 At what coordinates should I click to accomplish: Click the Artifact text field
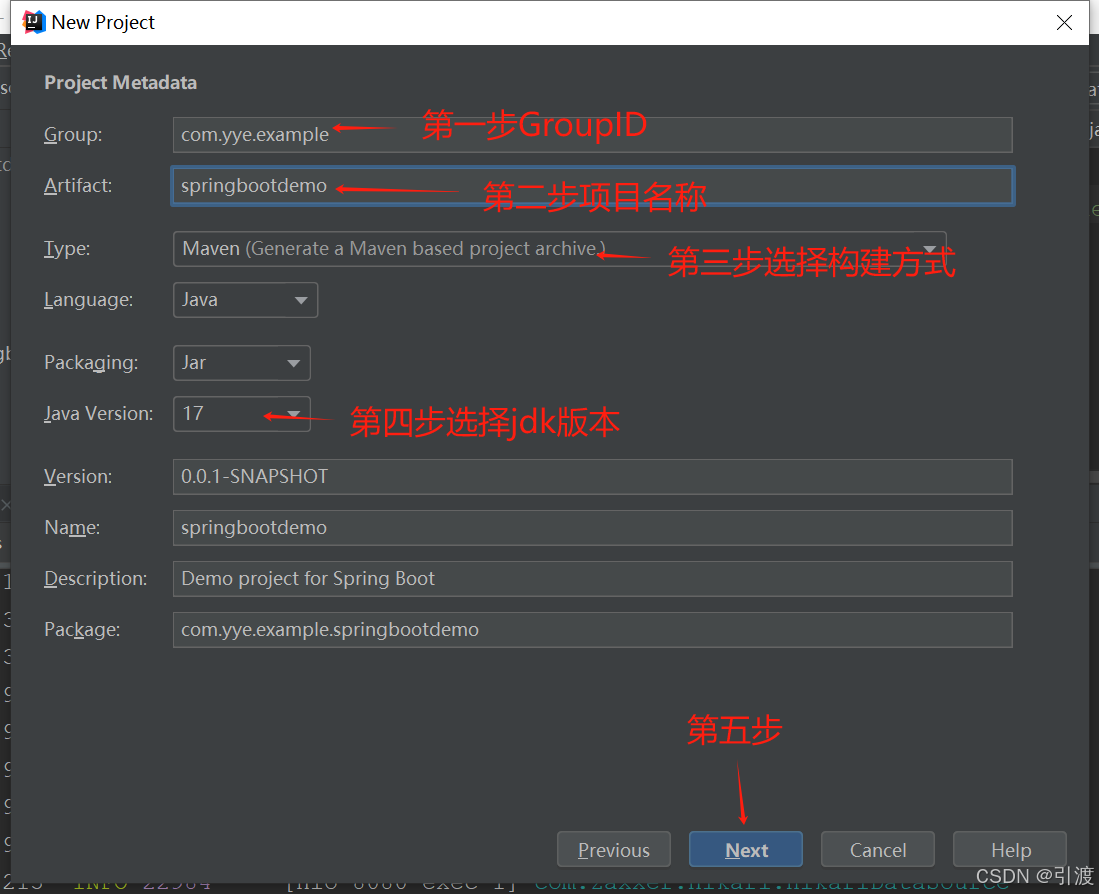point(592,186)
